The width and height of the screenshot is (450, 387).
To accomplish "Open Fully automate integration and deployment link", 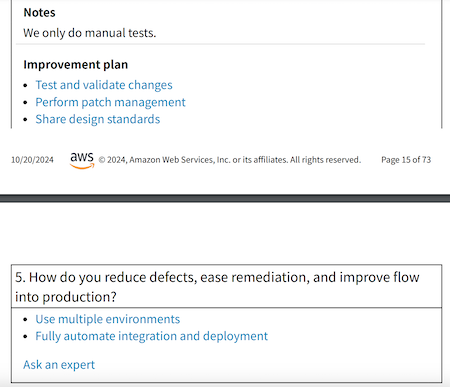I will [152, 336].
